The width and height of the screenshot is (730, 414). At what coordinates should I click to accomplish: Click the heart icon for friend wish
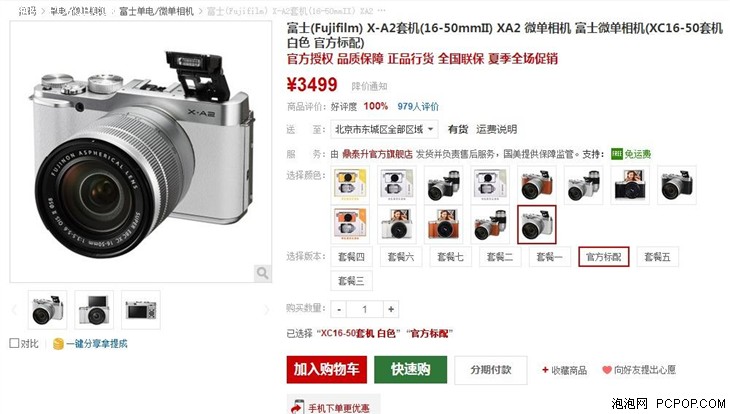(x=607, y=370)
